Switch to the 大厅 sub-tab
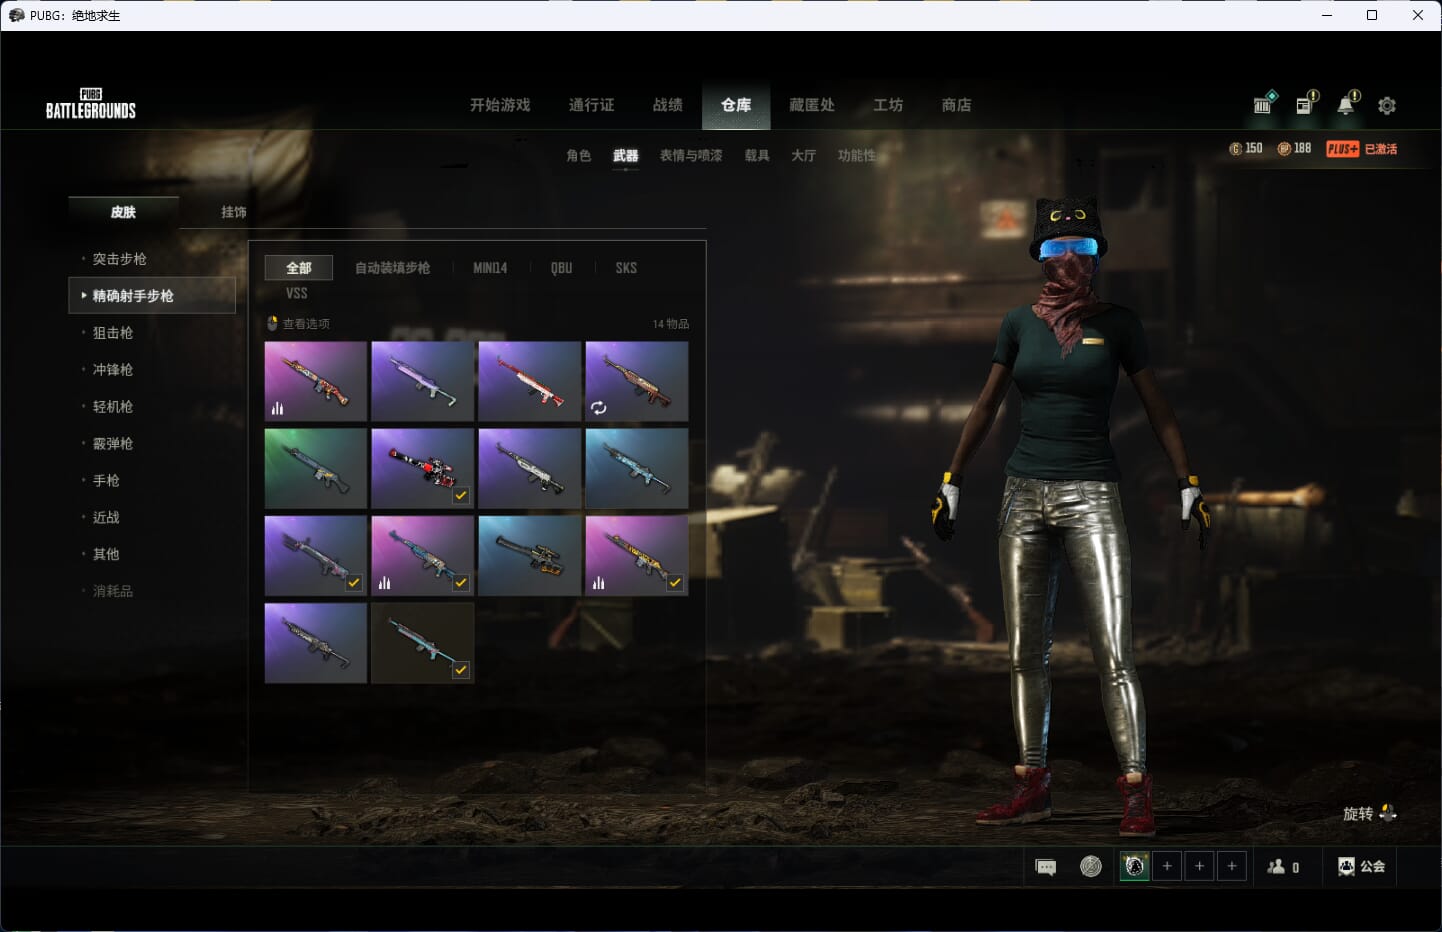1442x932 pixels. tap(803, 156)
